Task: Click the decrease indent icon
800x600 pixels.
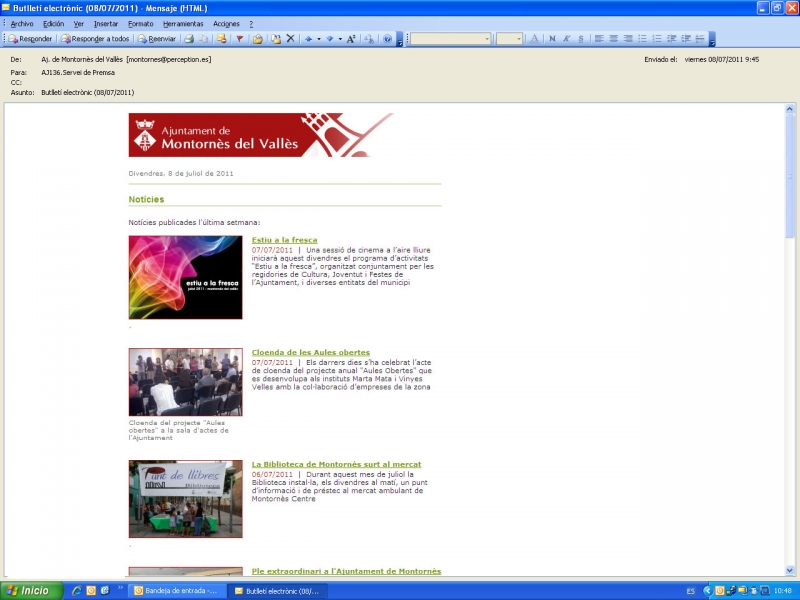Action: click(671, 39)
